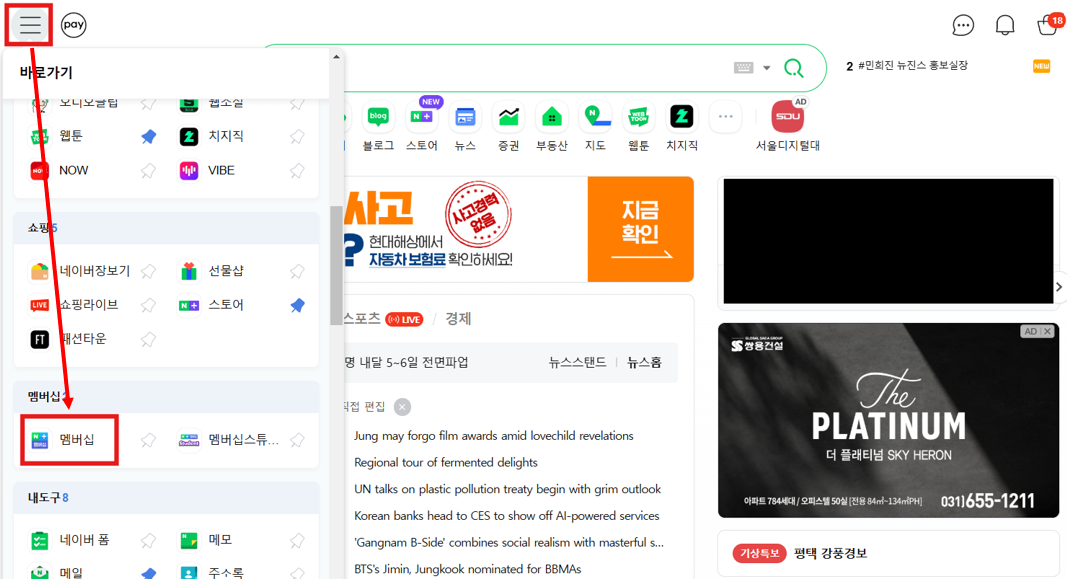Open 스토어 in the shopping section
Viewport: 1067px width, 588px height.
click(x=212, y=305)
